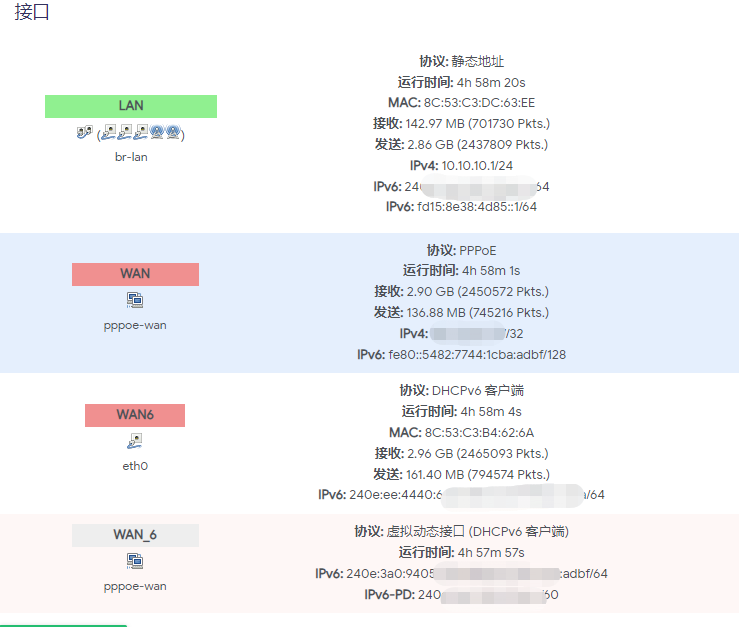
Task: Click the bridge icon under LAN
Action: [x=85, y=132]
